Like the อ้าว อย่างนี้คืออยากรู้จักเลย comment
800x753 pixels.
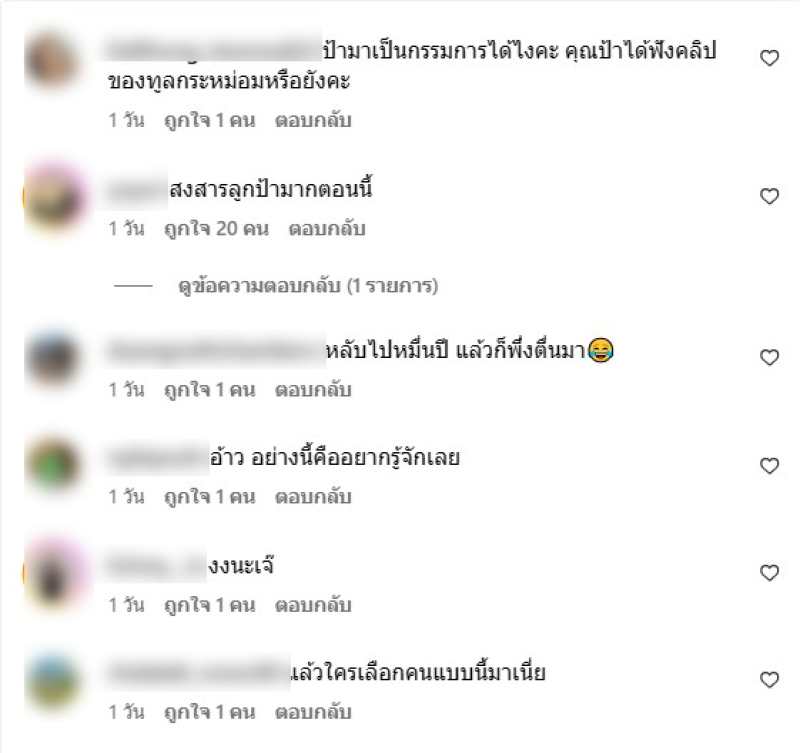point(769,466)
